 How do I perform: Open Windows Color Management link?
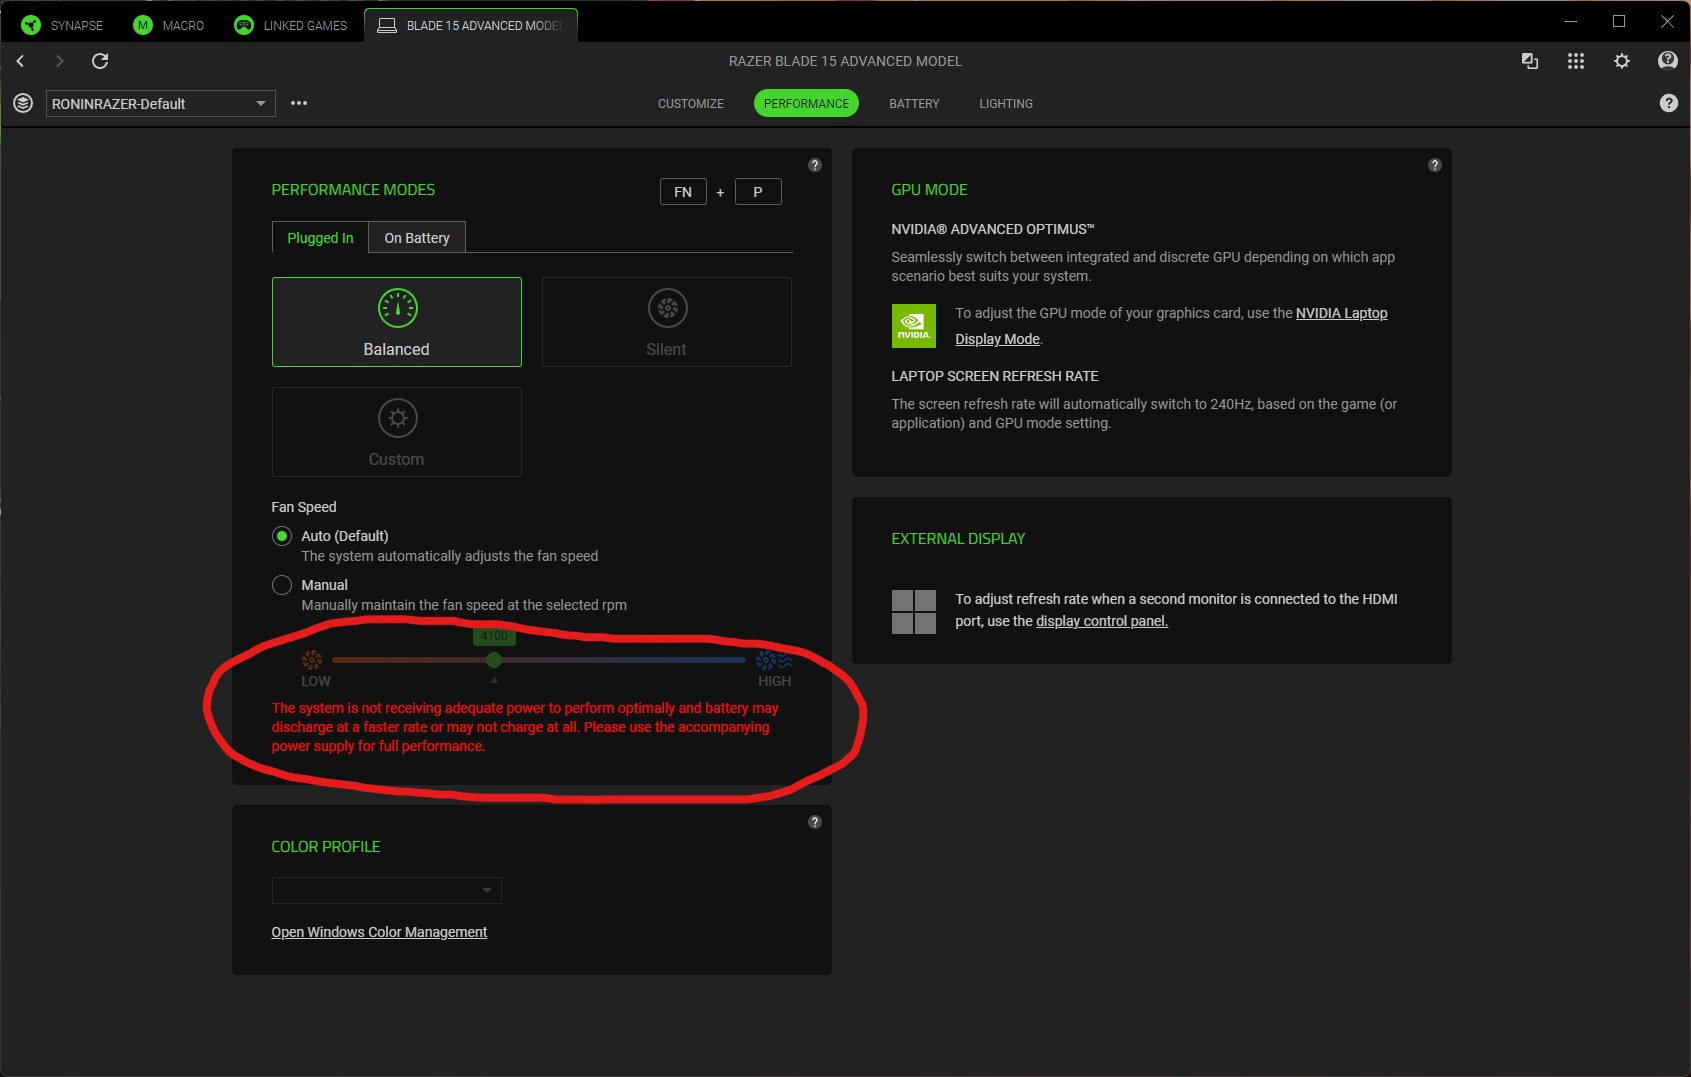pyautogui.click(x=379, y=932)
